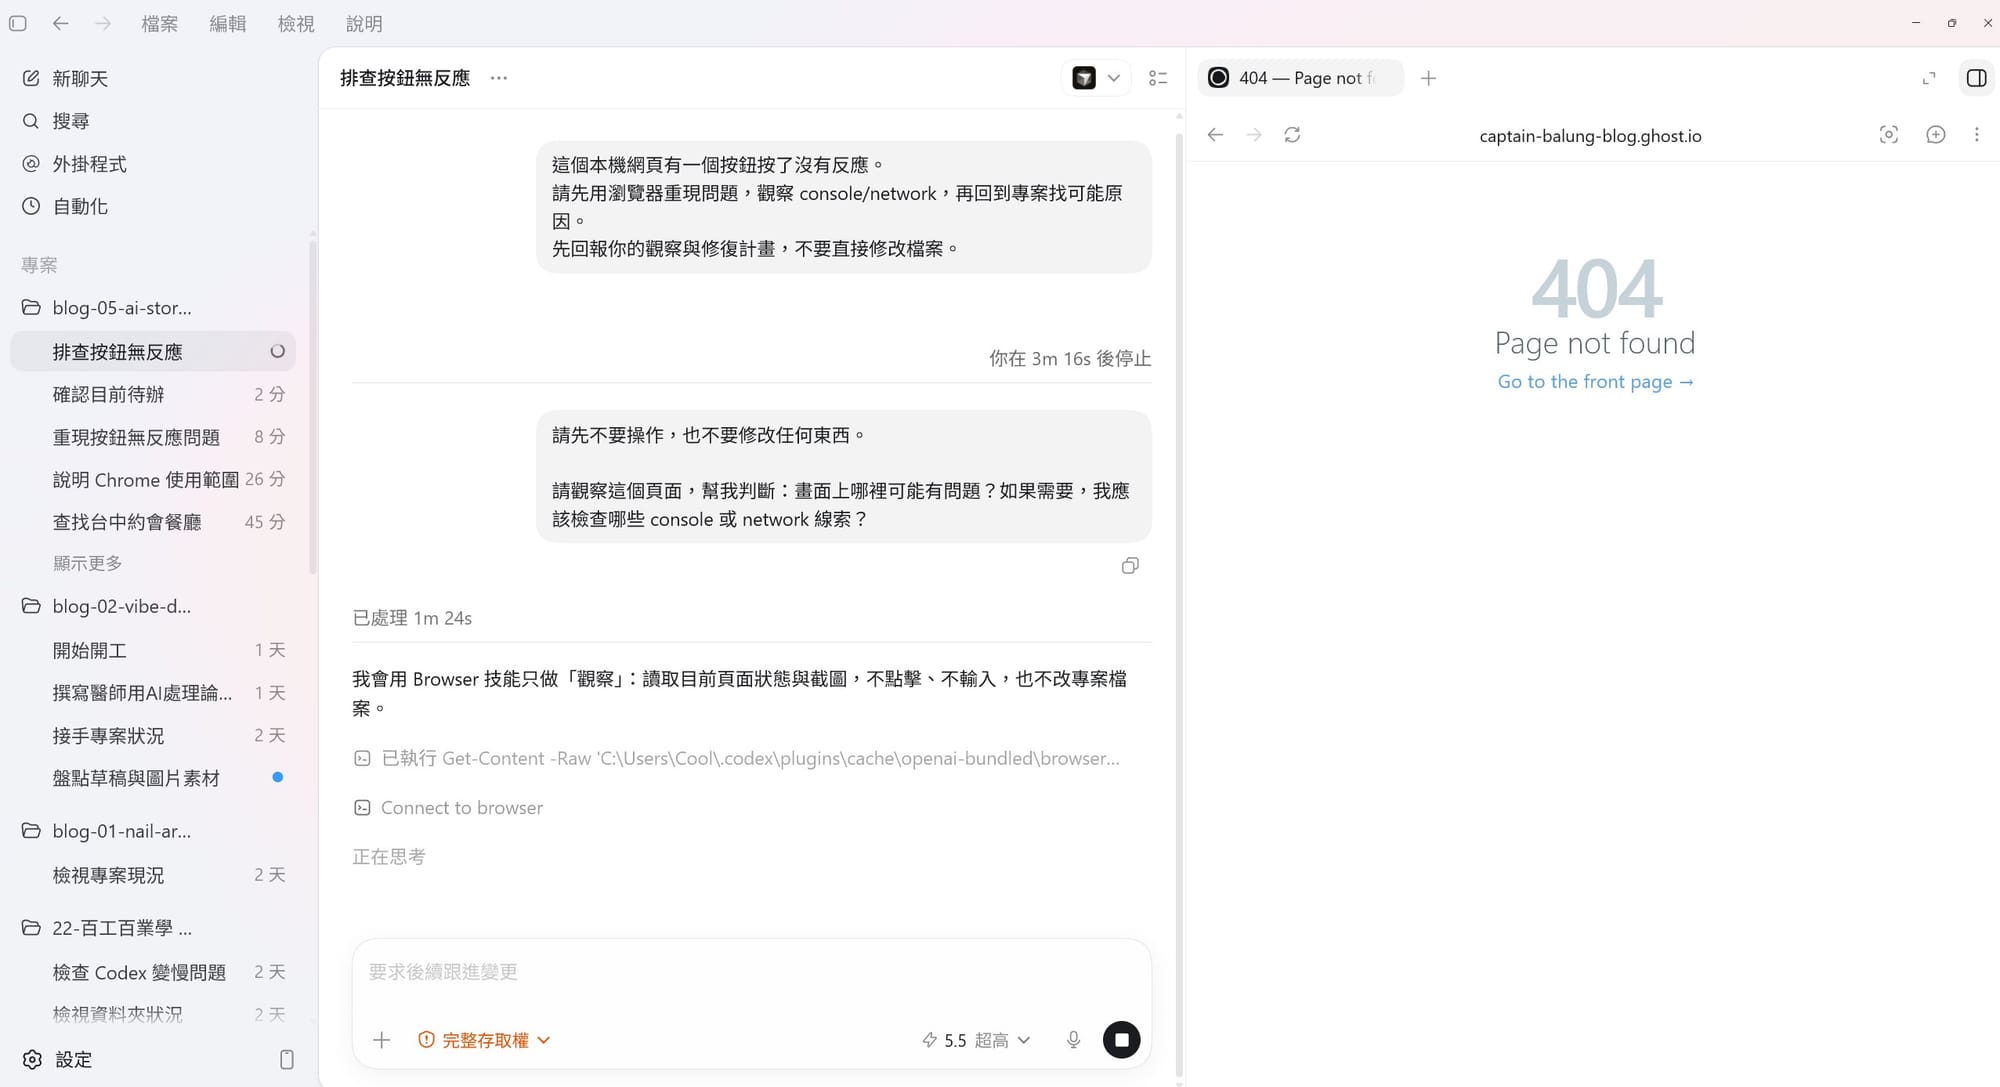
Task: Go forward using the top navigation arrow
Action: pos(103,23)
